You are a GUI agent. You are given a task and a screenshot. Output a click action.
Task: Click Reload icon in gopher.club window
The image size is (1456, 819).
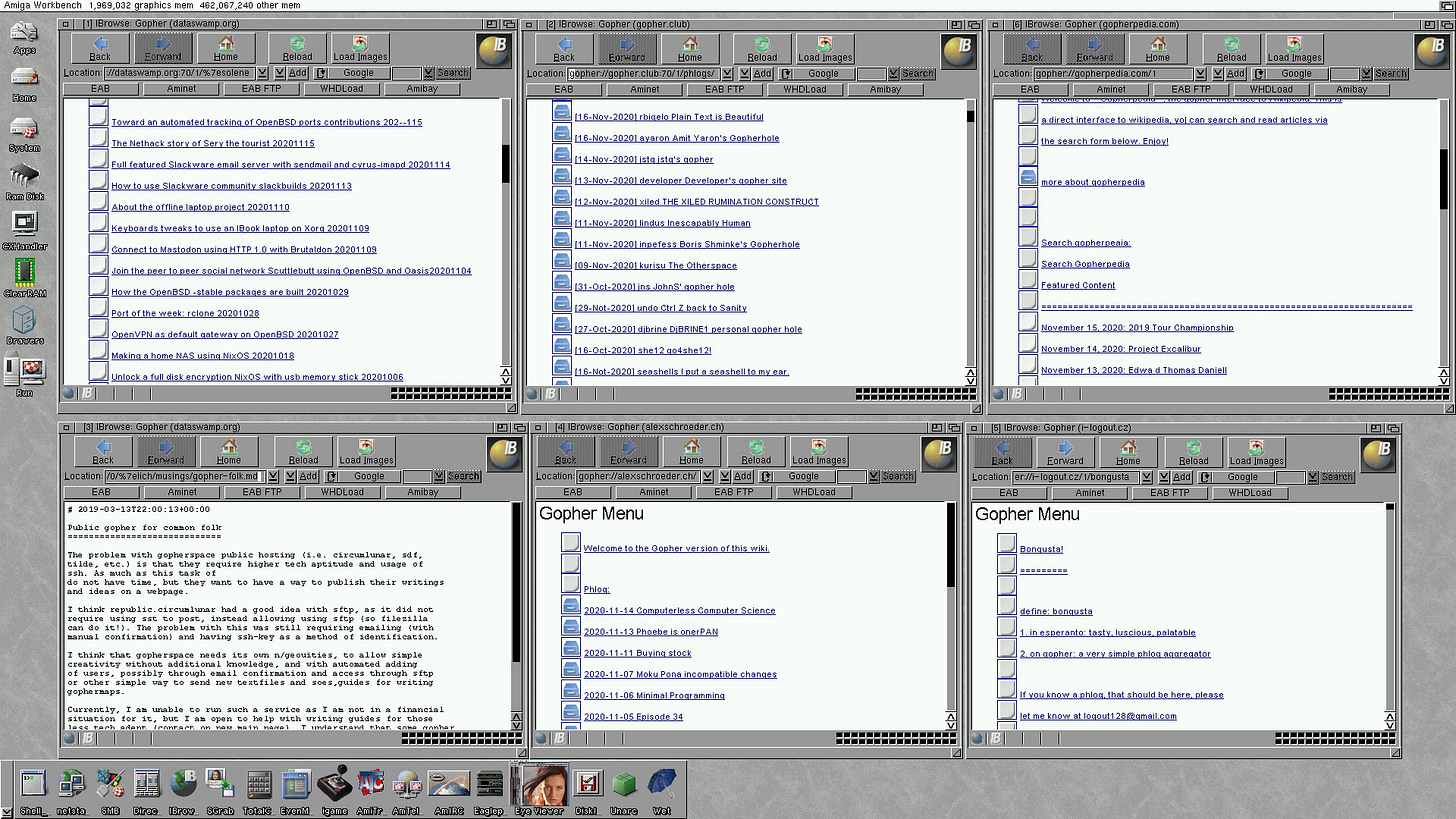[x=761, y=48]
